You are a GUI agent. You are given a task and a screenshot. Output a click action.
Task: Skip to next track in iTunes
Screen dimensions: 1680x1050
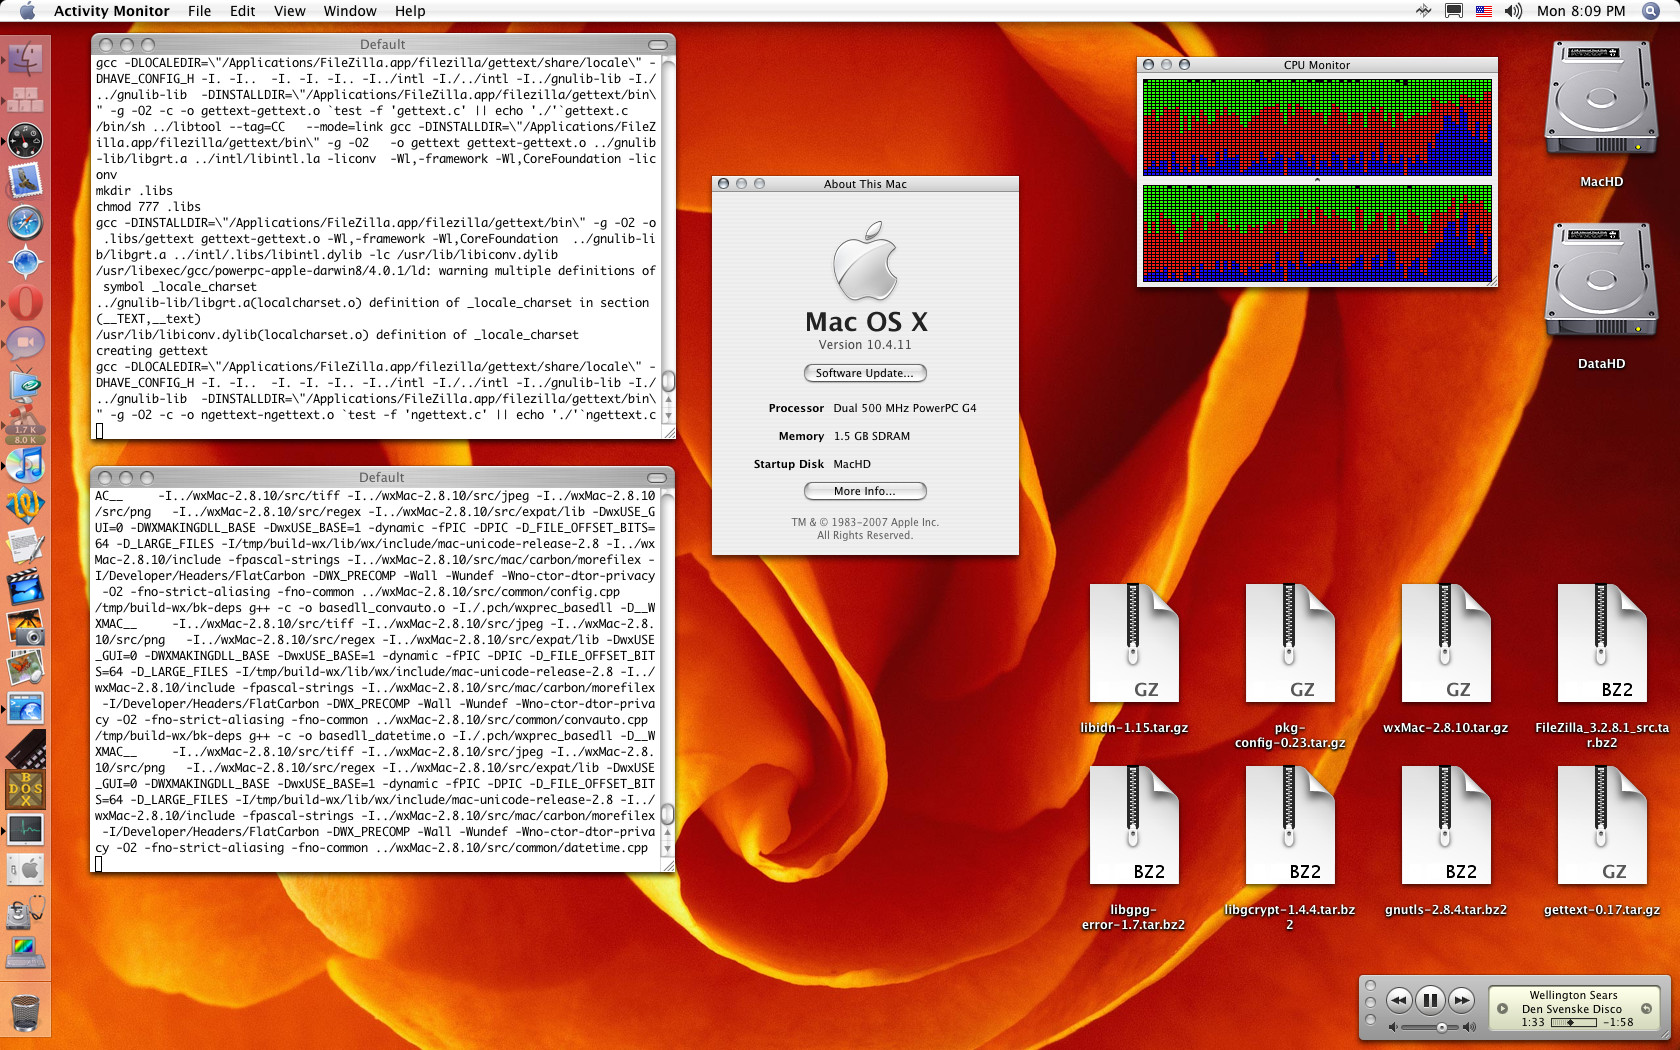1462,1000
